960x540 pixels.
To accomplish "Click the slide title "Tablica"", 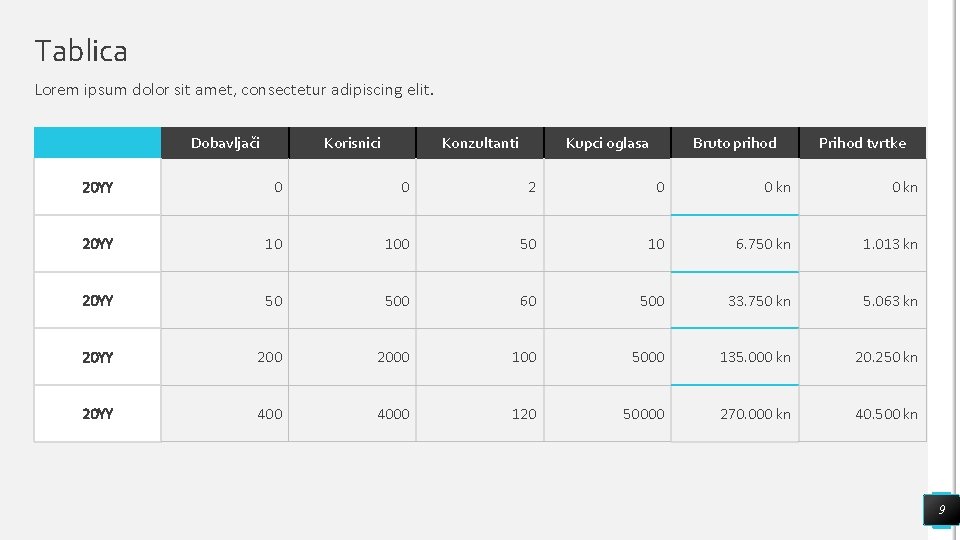I will point(81,51).
